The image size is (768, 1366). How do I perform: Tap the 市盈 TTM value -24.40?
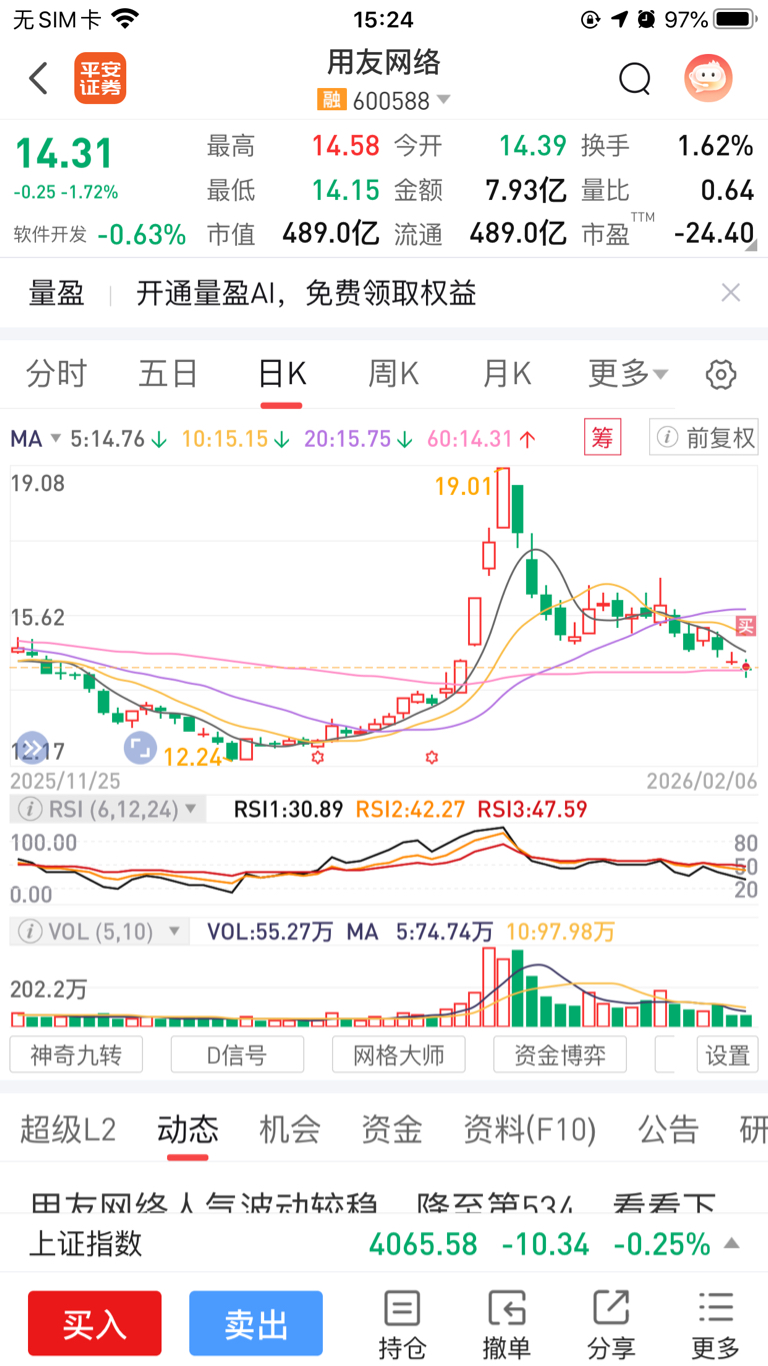(714, 234)
